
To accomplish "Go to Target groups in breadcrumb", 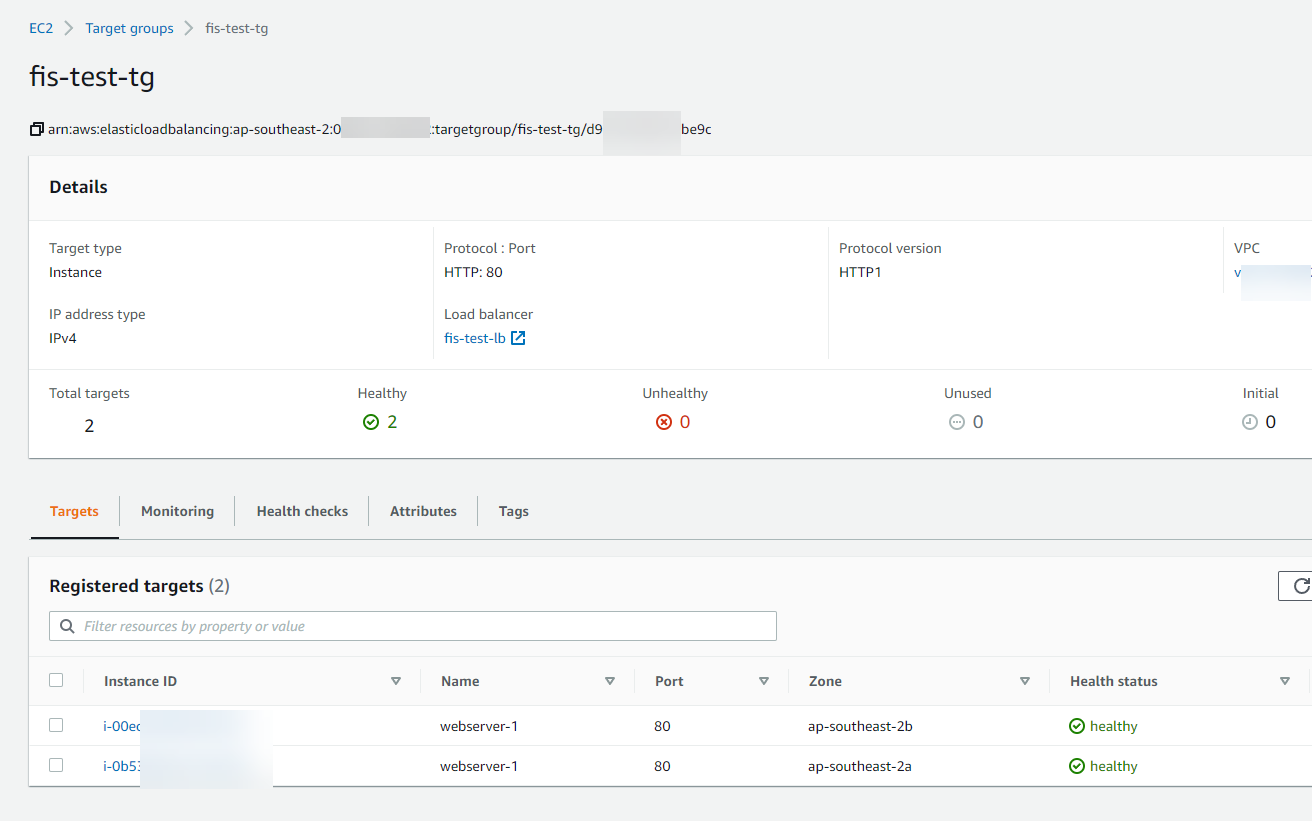I will click(129, 28).
